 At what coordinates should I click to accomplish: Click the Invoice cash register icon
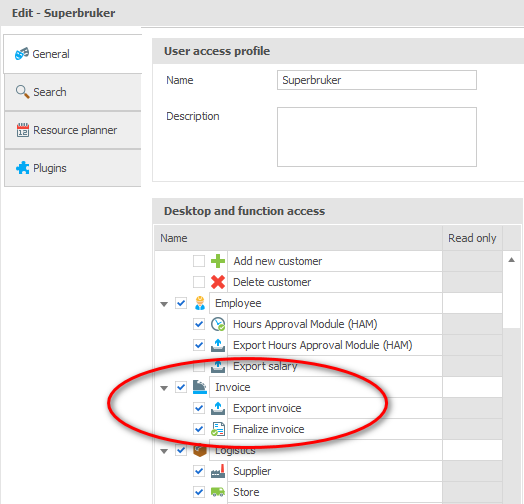[200, 387]
